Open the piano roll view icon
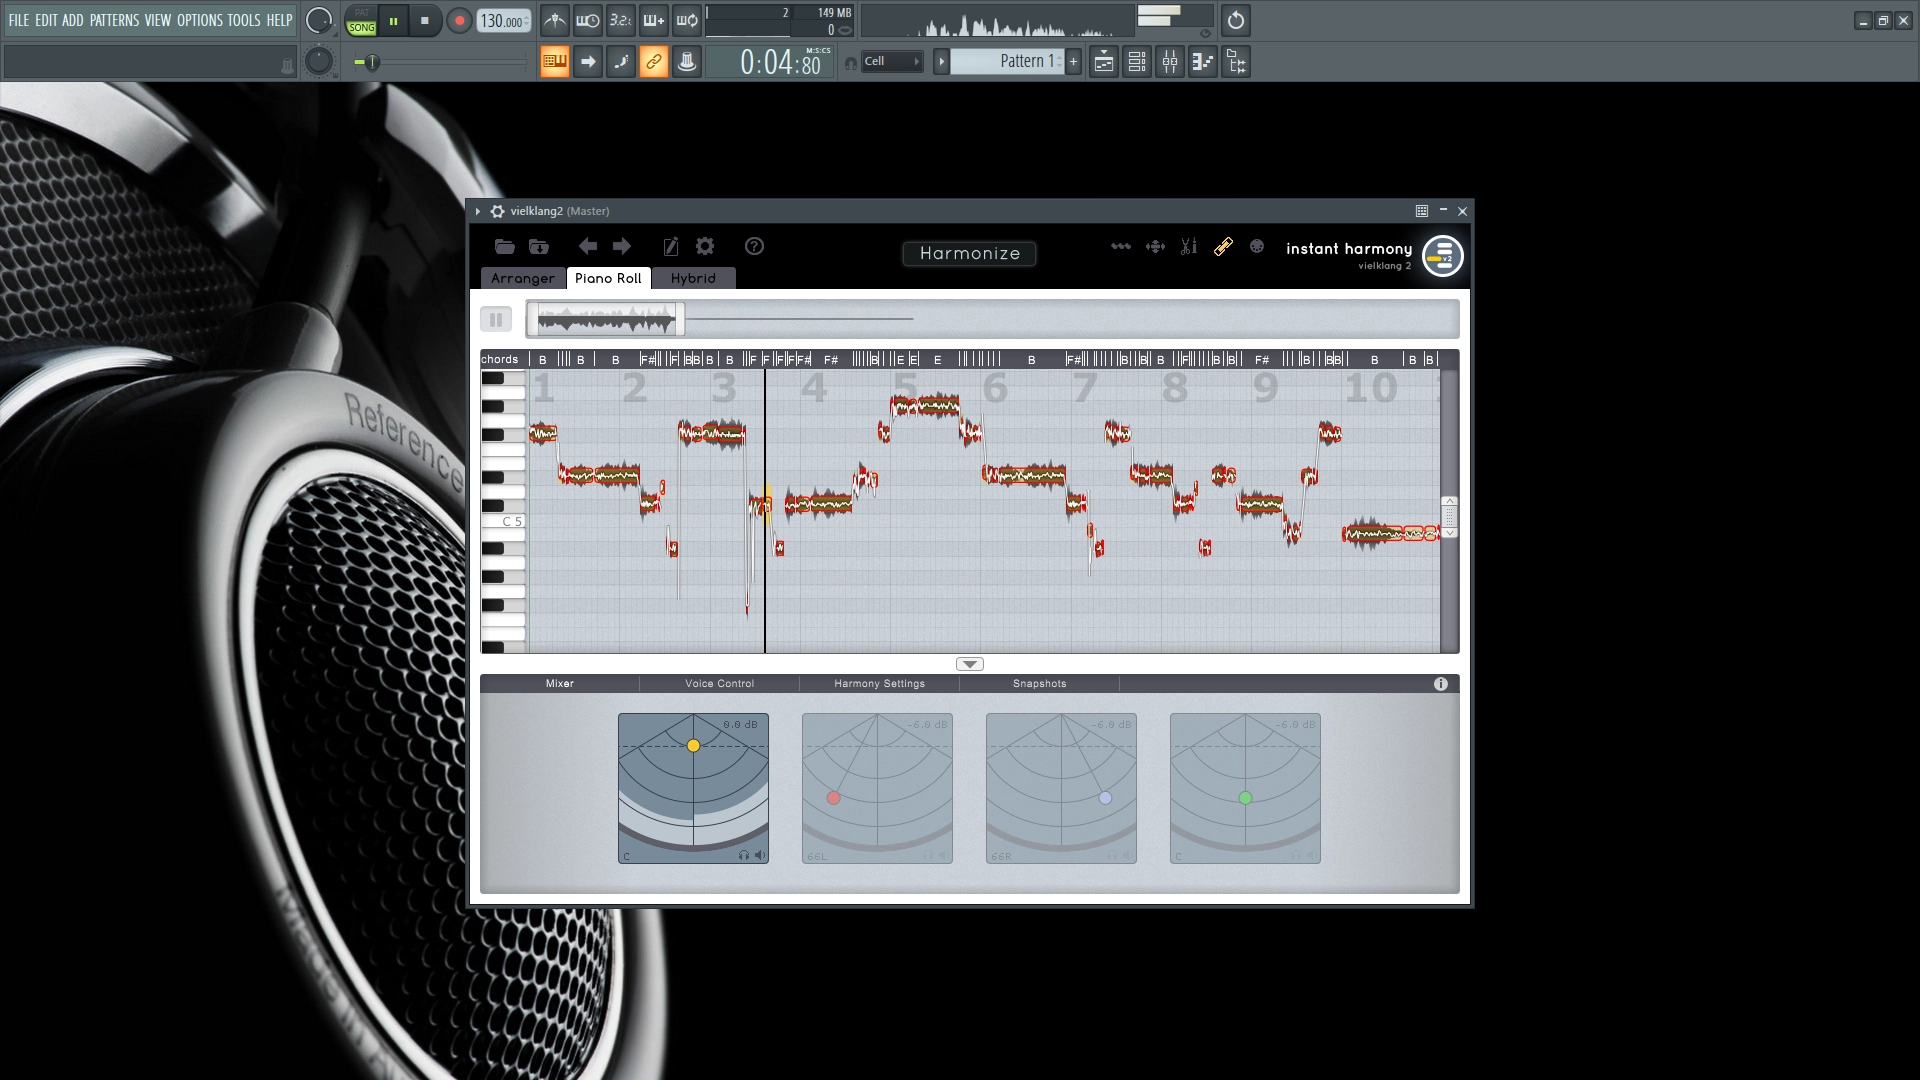The height and width of the screenshot is (1080, 1920). point(1203,62)
